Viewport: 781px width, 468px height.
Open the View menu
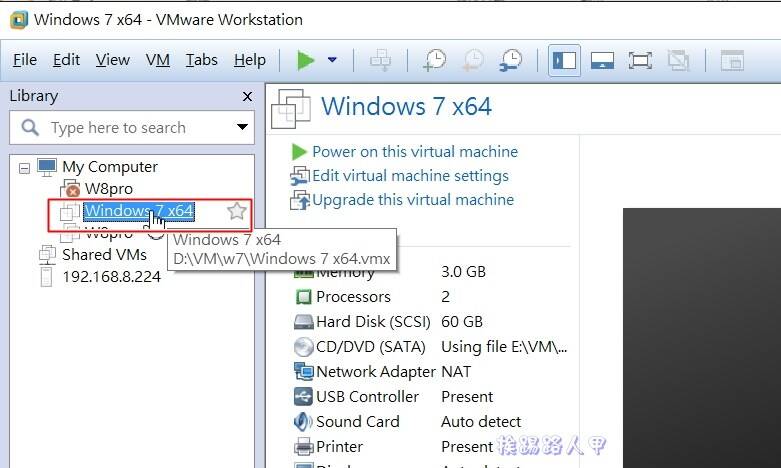113,60
